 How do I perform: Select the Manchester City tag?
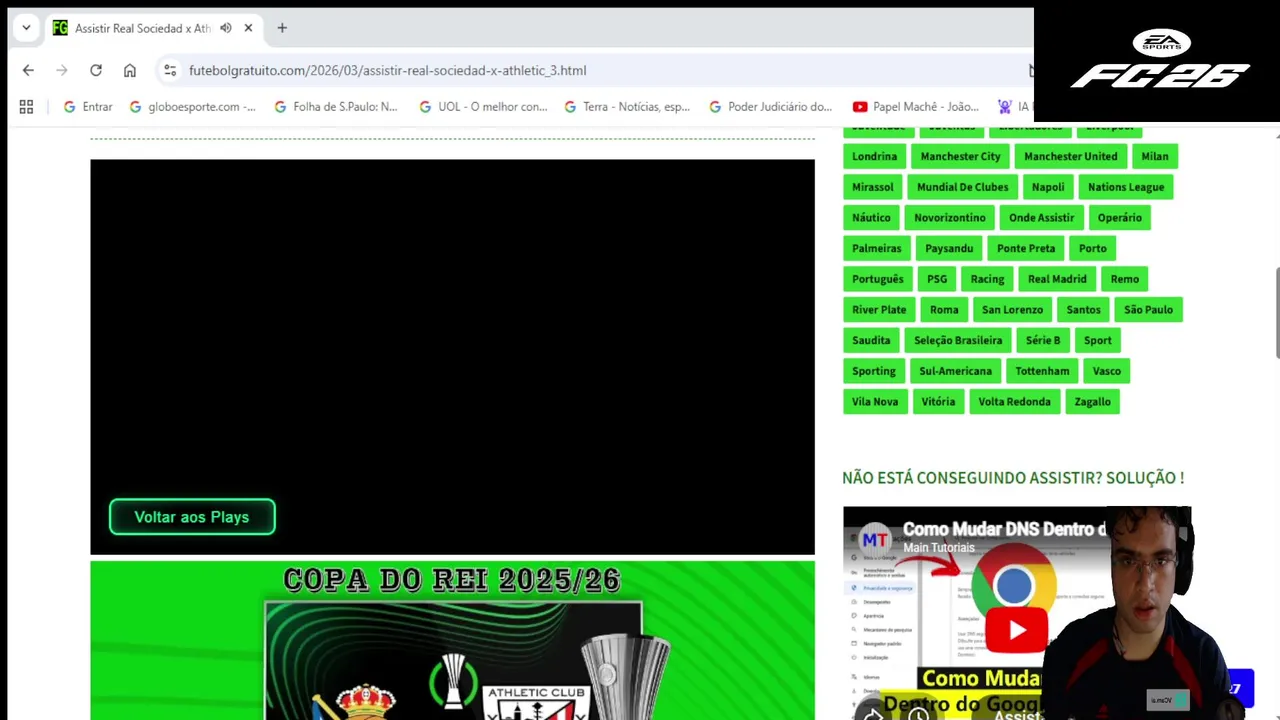[x=960, y=156]
